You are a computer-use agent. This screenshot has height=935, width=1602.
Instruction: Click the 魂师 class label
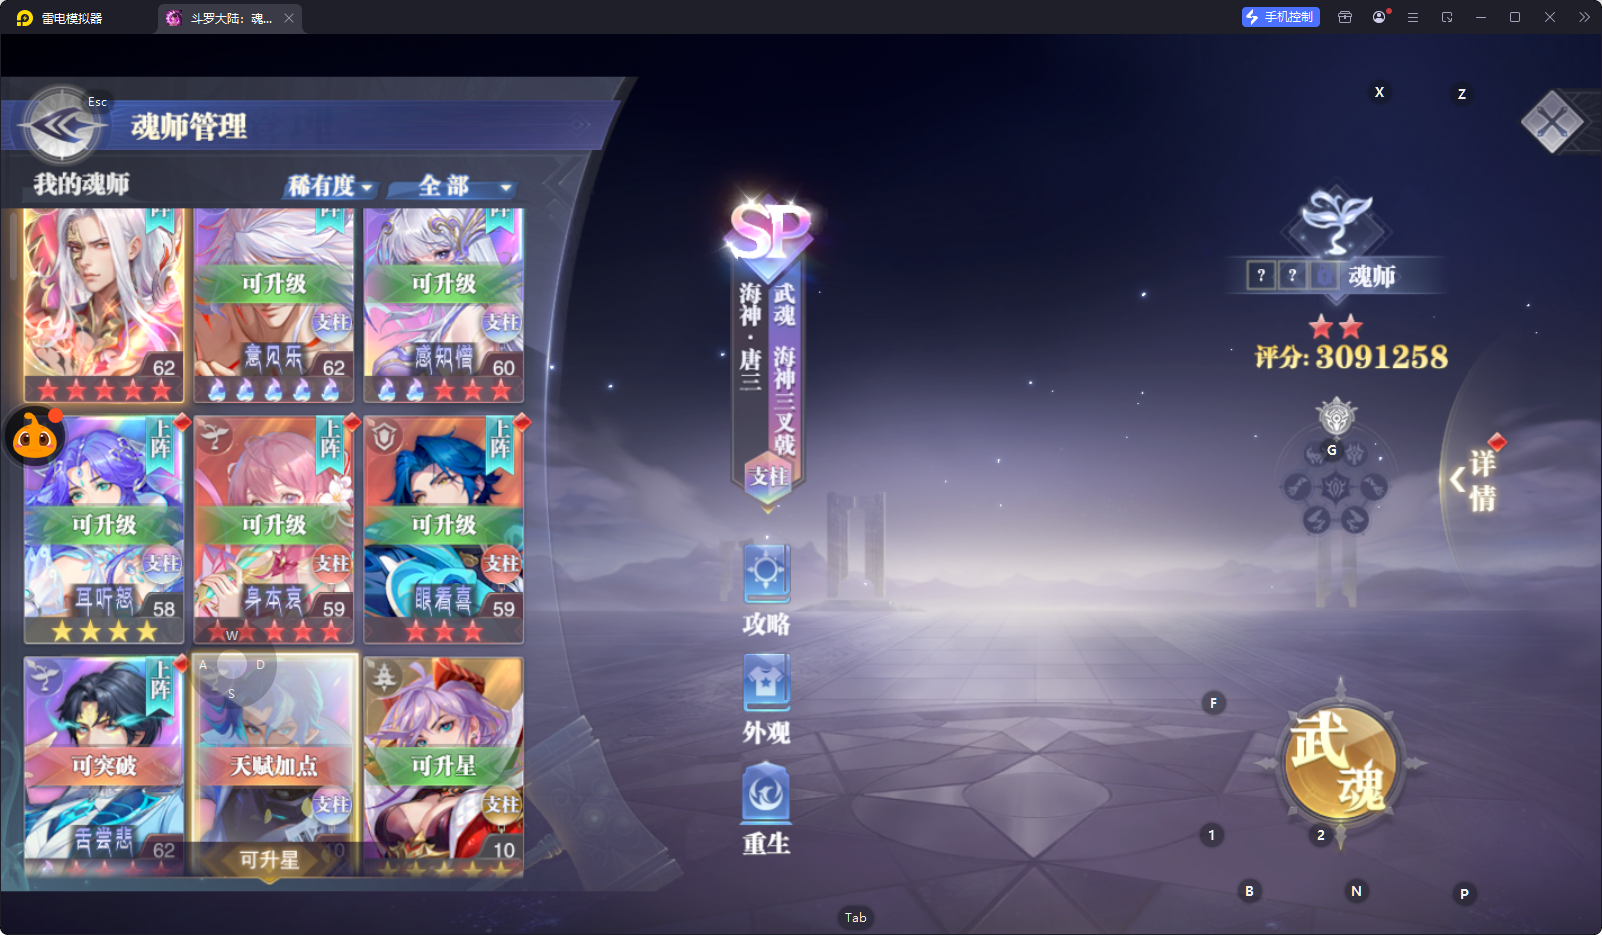pos(1371,276)
